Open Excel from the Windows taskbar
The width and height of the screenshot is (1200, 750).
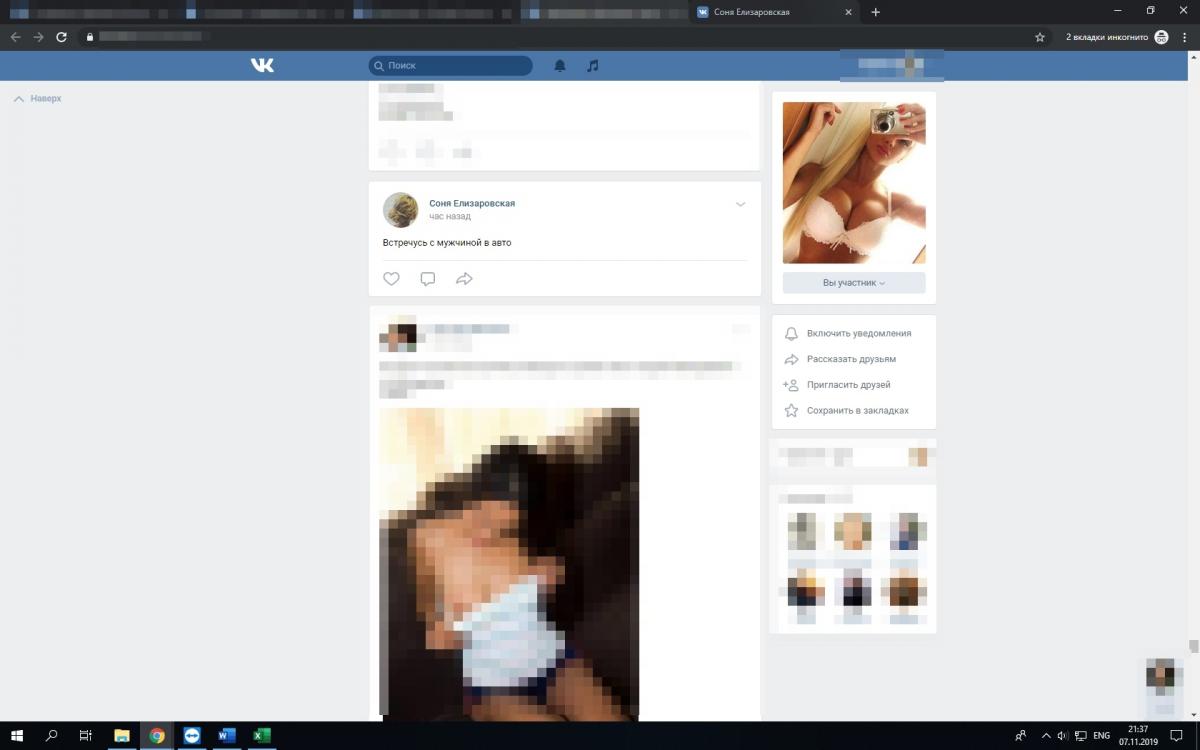coord(262,736)
